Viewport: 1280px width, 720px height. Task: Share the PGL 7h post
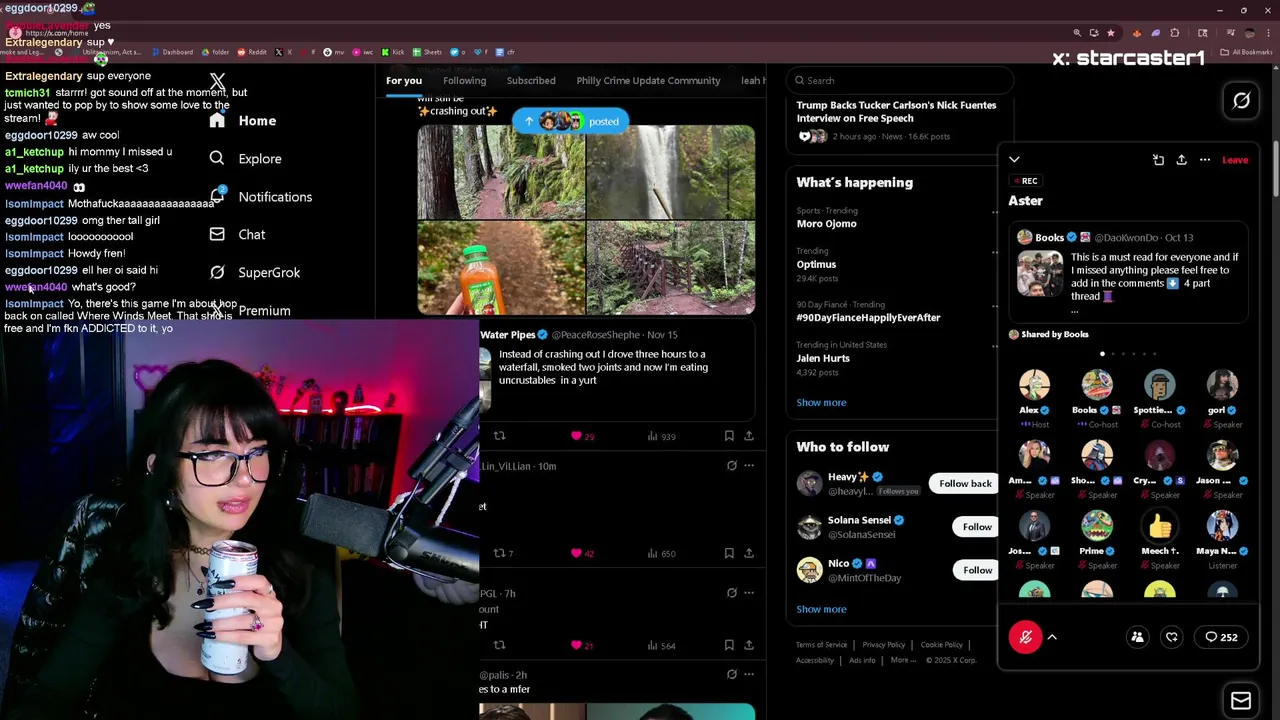tap(749, 645)
